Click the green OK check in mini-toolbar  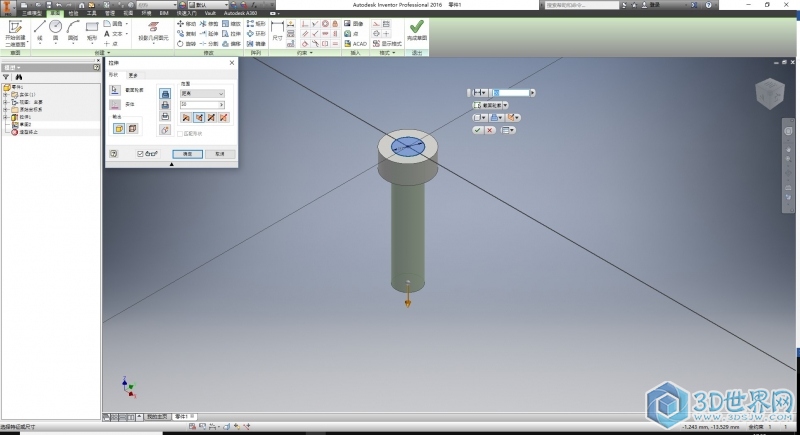click(478, 131)
